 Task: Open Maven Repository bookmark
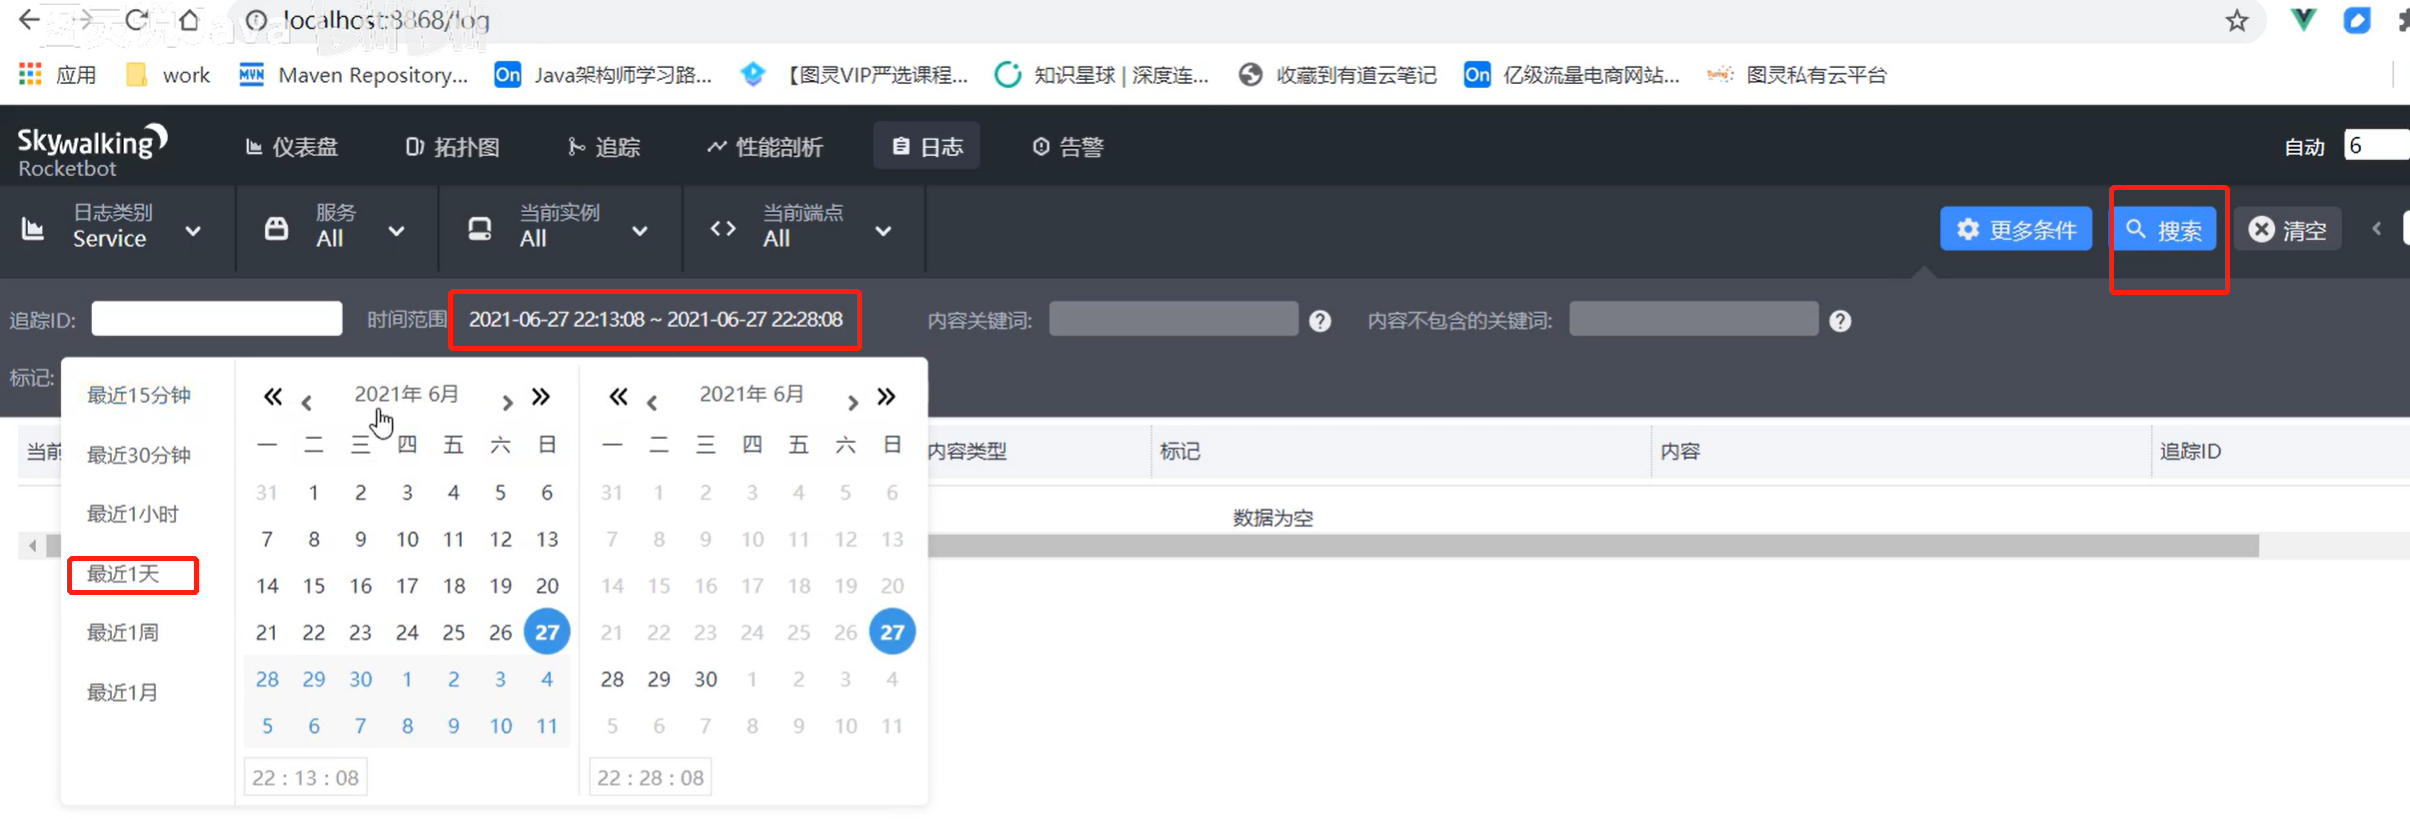[353, 75]
